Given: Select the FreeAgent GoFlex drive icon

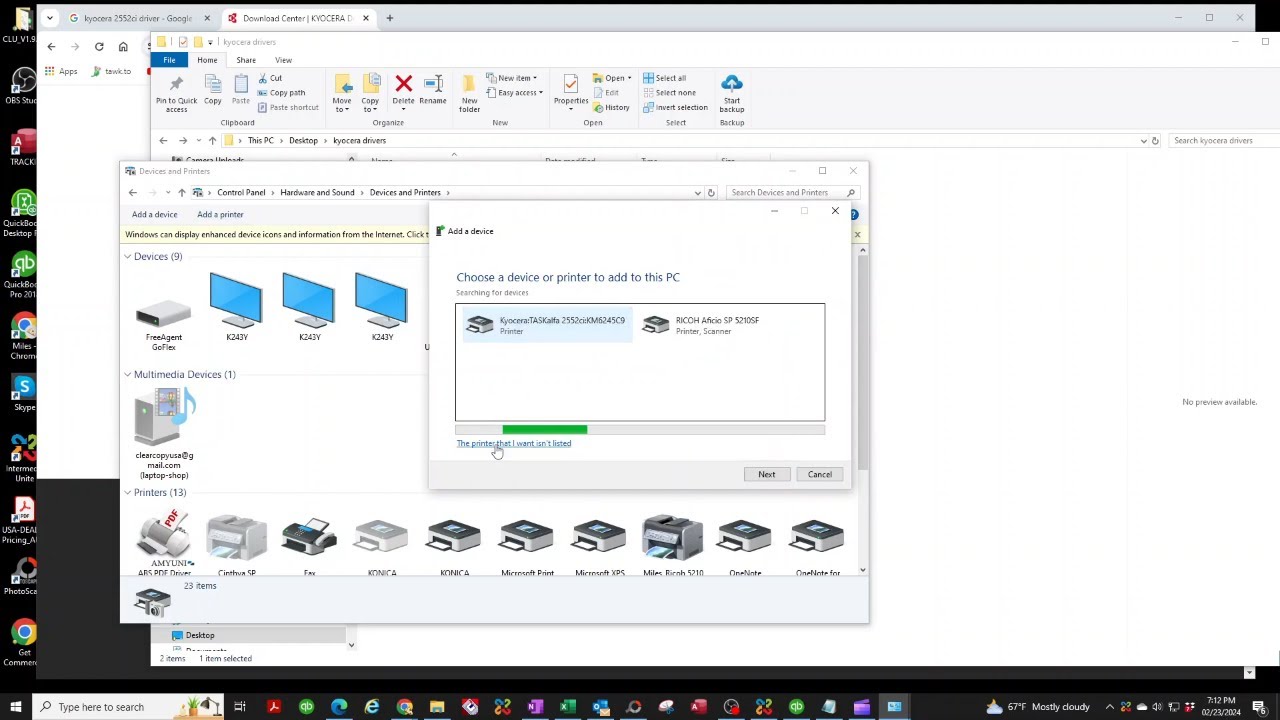Looking at the screenshot, I should (x=164, y=313).
